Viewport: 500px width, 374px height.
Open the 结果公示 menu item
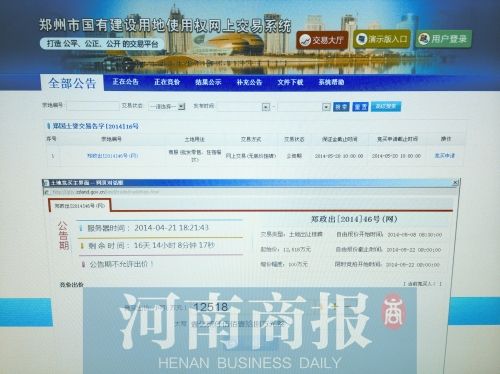208,82
